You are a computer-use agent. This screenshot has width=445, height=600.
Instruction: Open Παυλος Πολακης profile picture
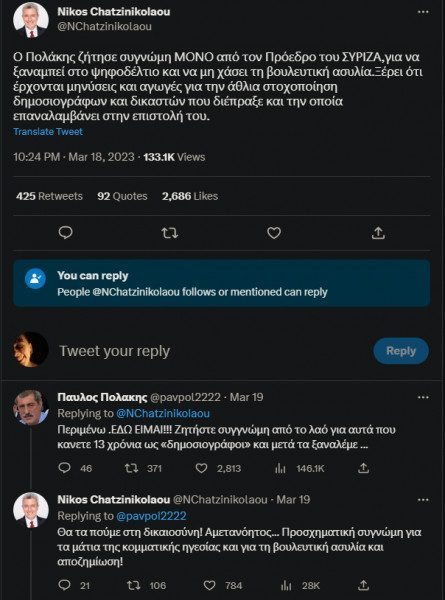(31, 408)
